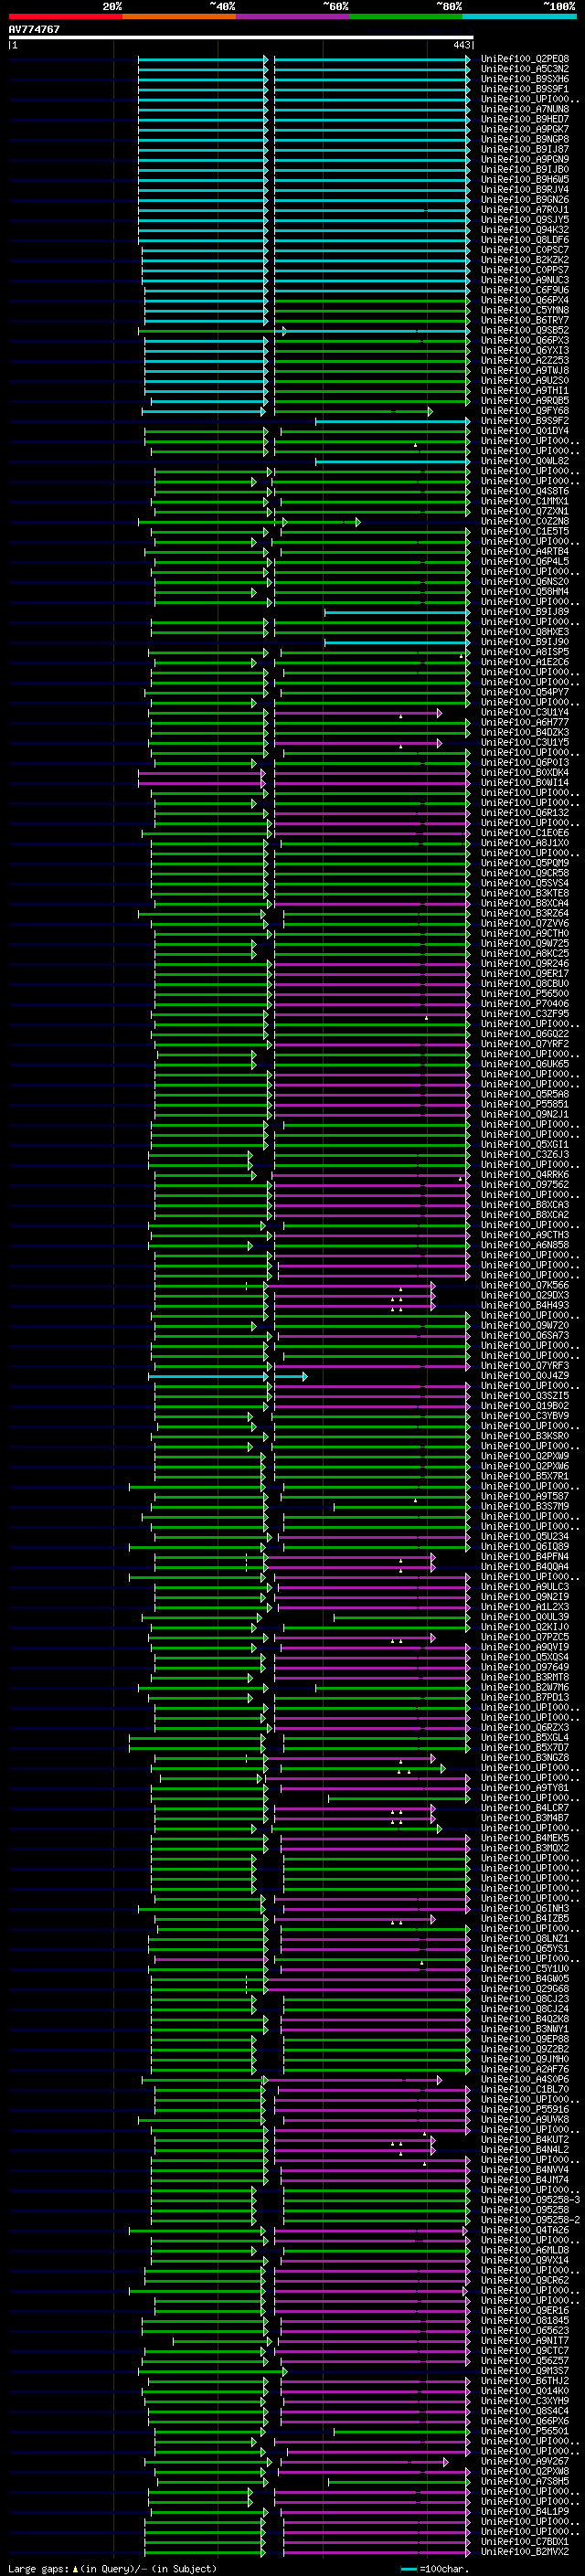
Task: Click the query name AV774767
Action: click(34, 30)
